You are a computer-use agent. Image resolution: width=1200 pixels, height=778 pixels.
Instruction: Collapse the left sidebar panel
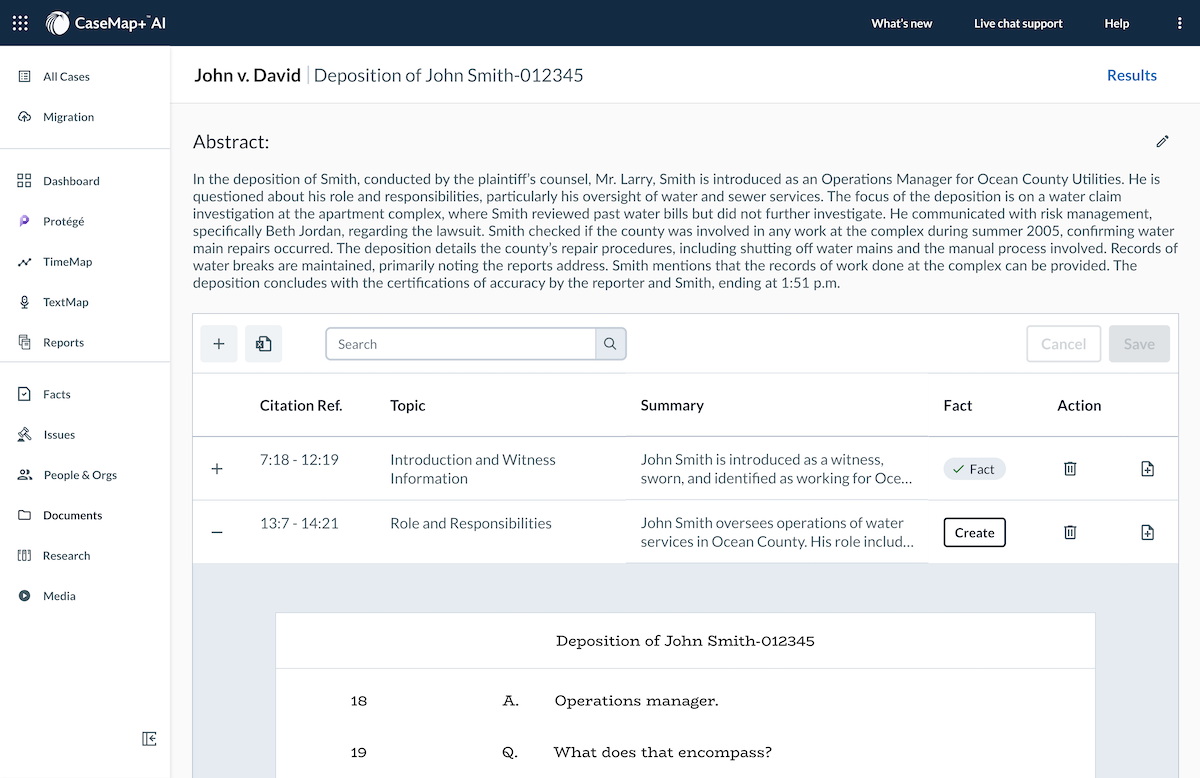pyautogui.click(x=149, y=739)
